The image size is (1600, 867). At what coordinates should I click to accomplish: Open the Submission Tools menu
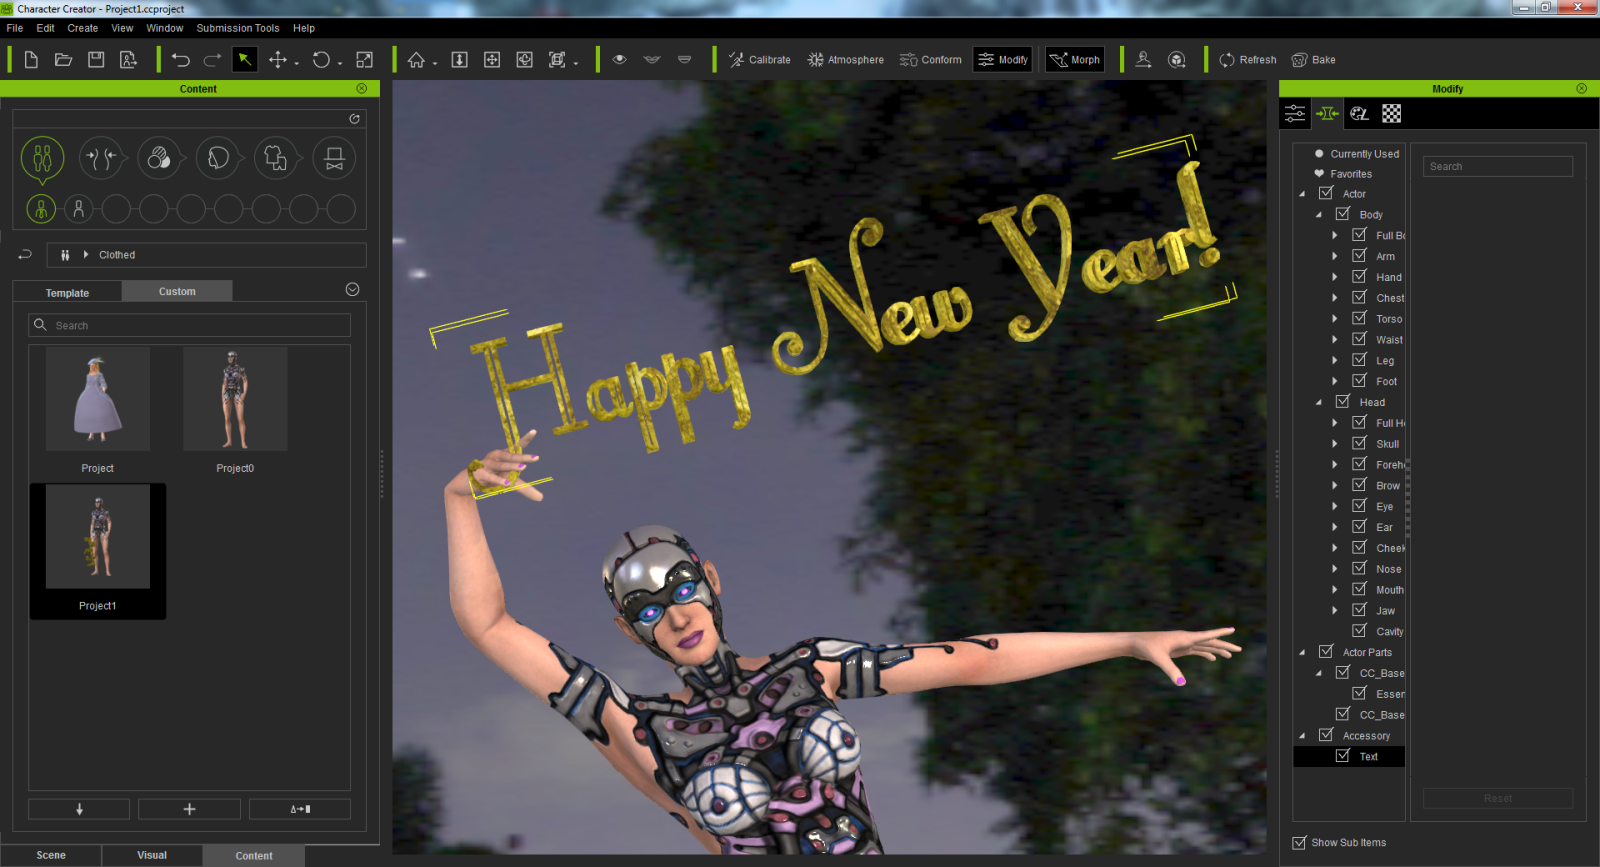[238, 28]
